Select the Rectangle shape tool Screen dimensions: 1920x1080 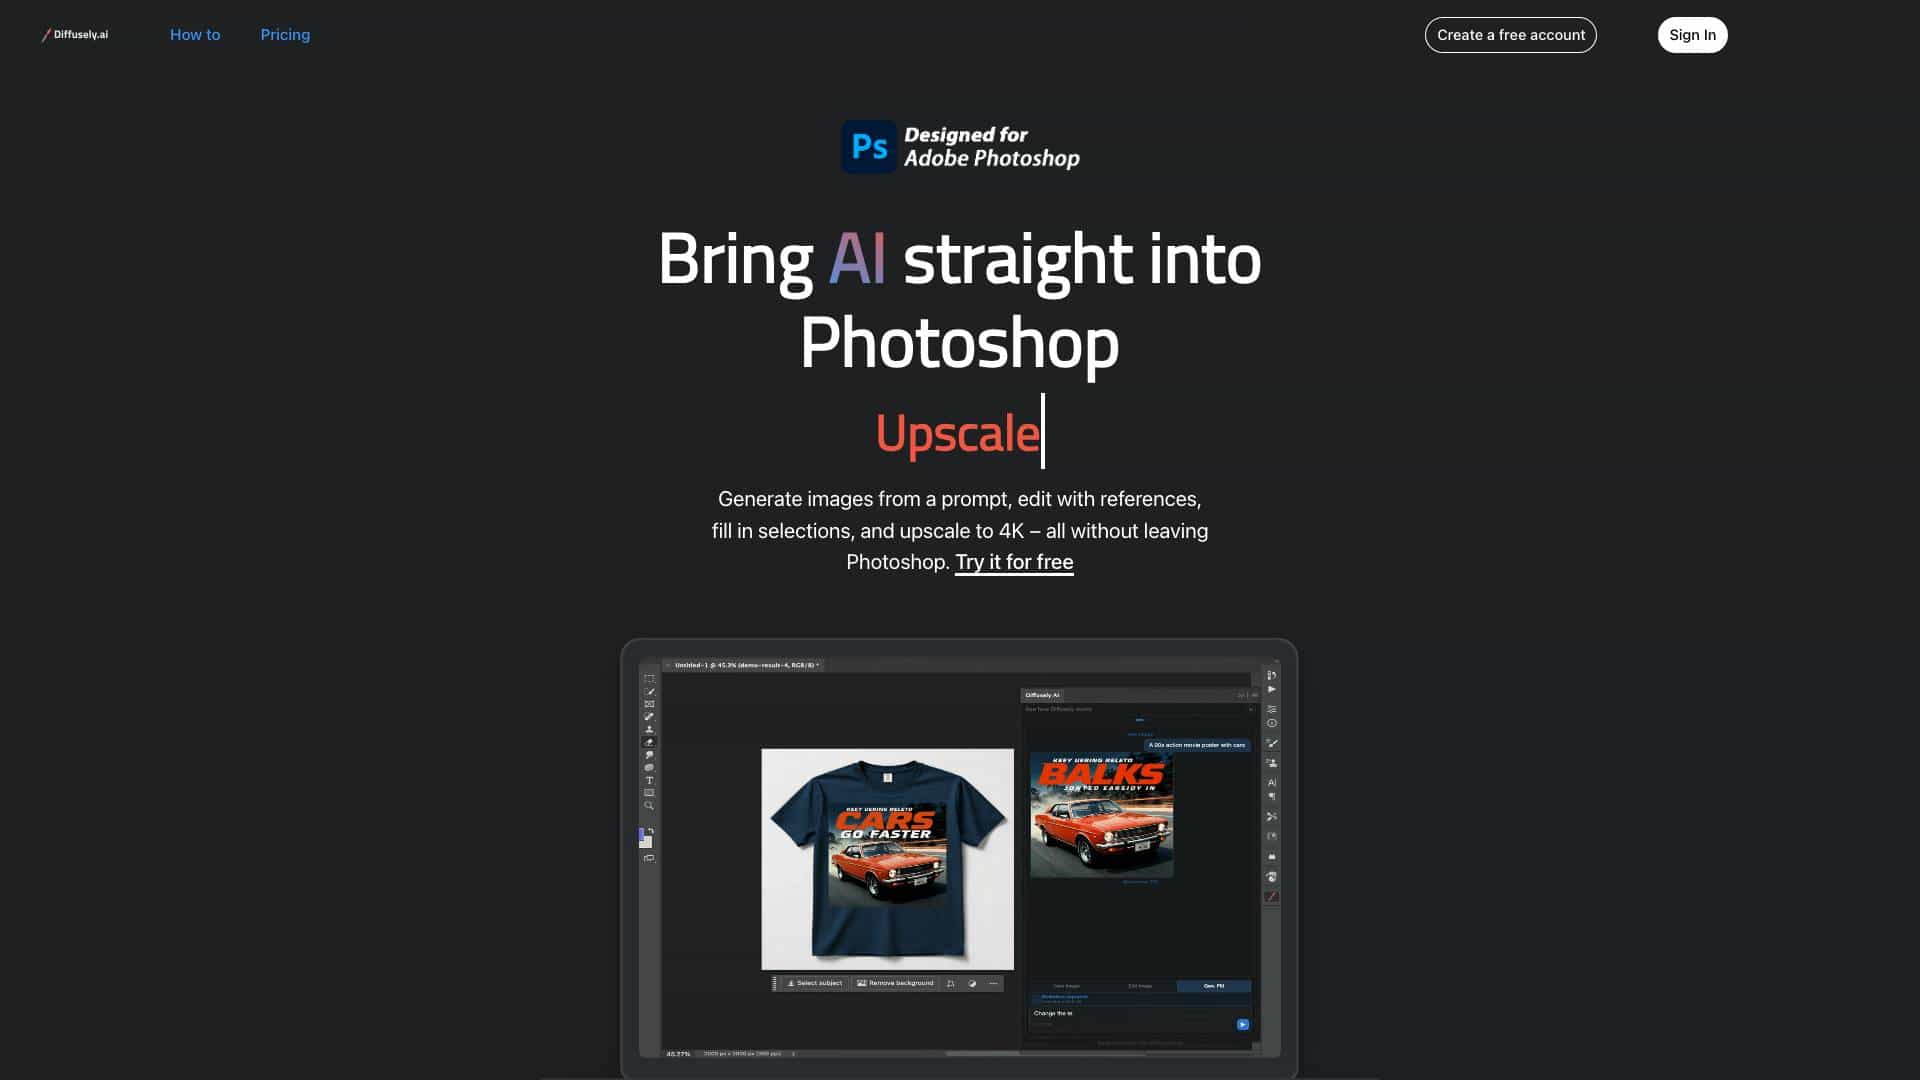click(649, 793)
